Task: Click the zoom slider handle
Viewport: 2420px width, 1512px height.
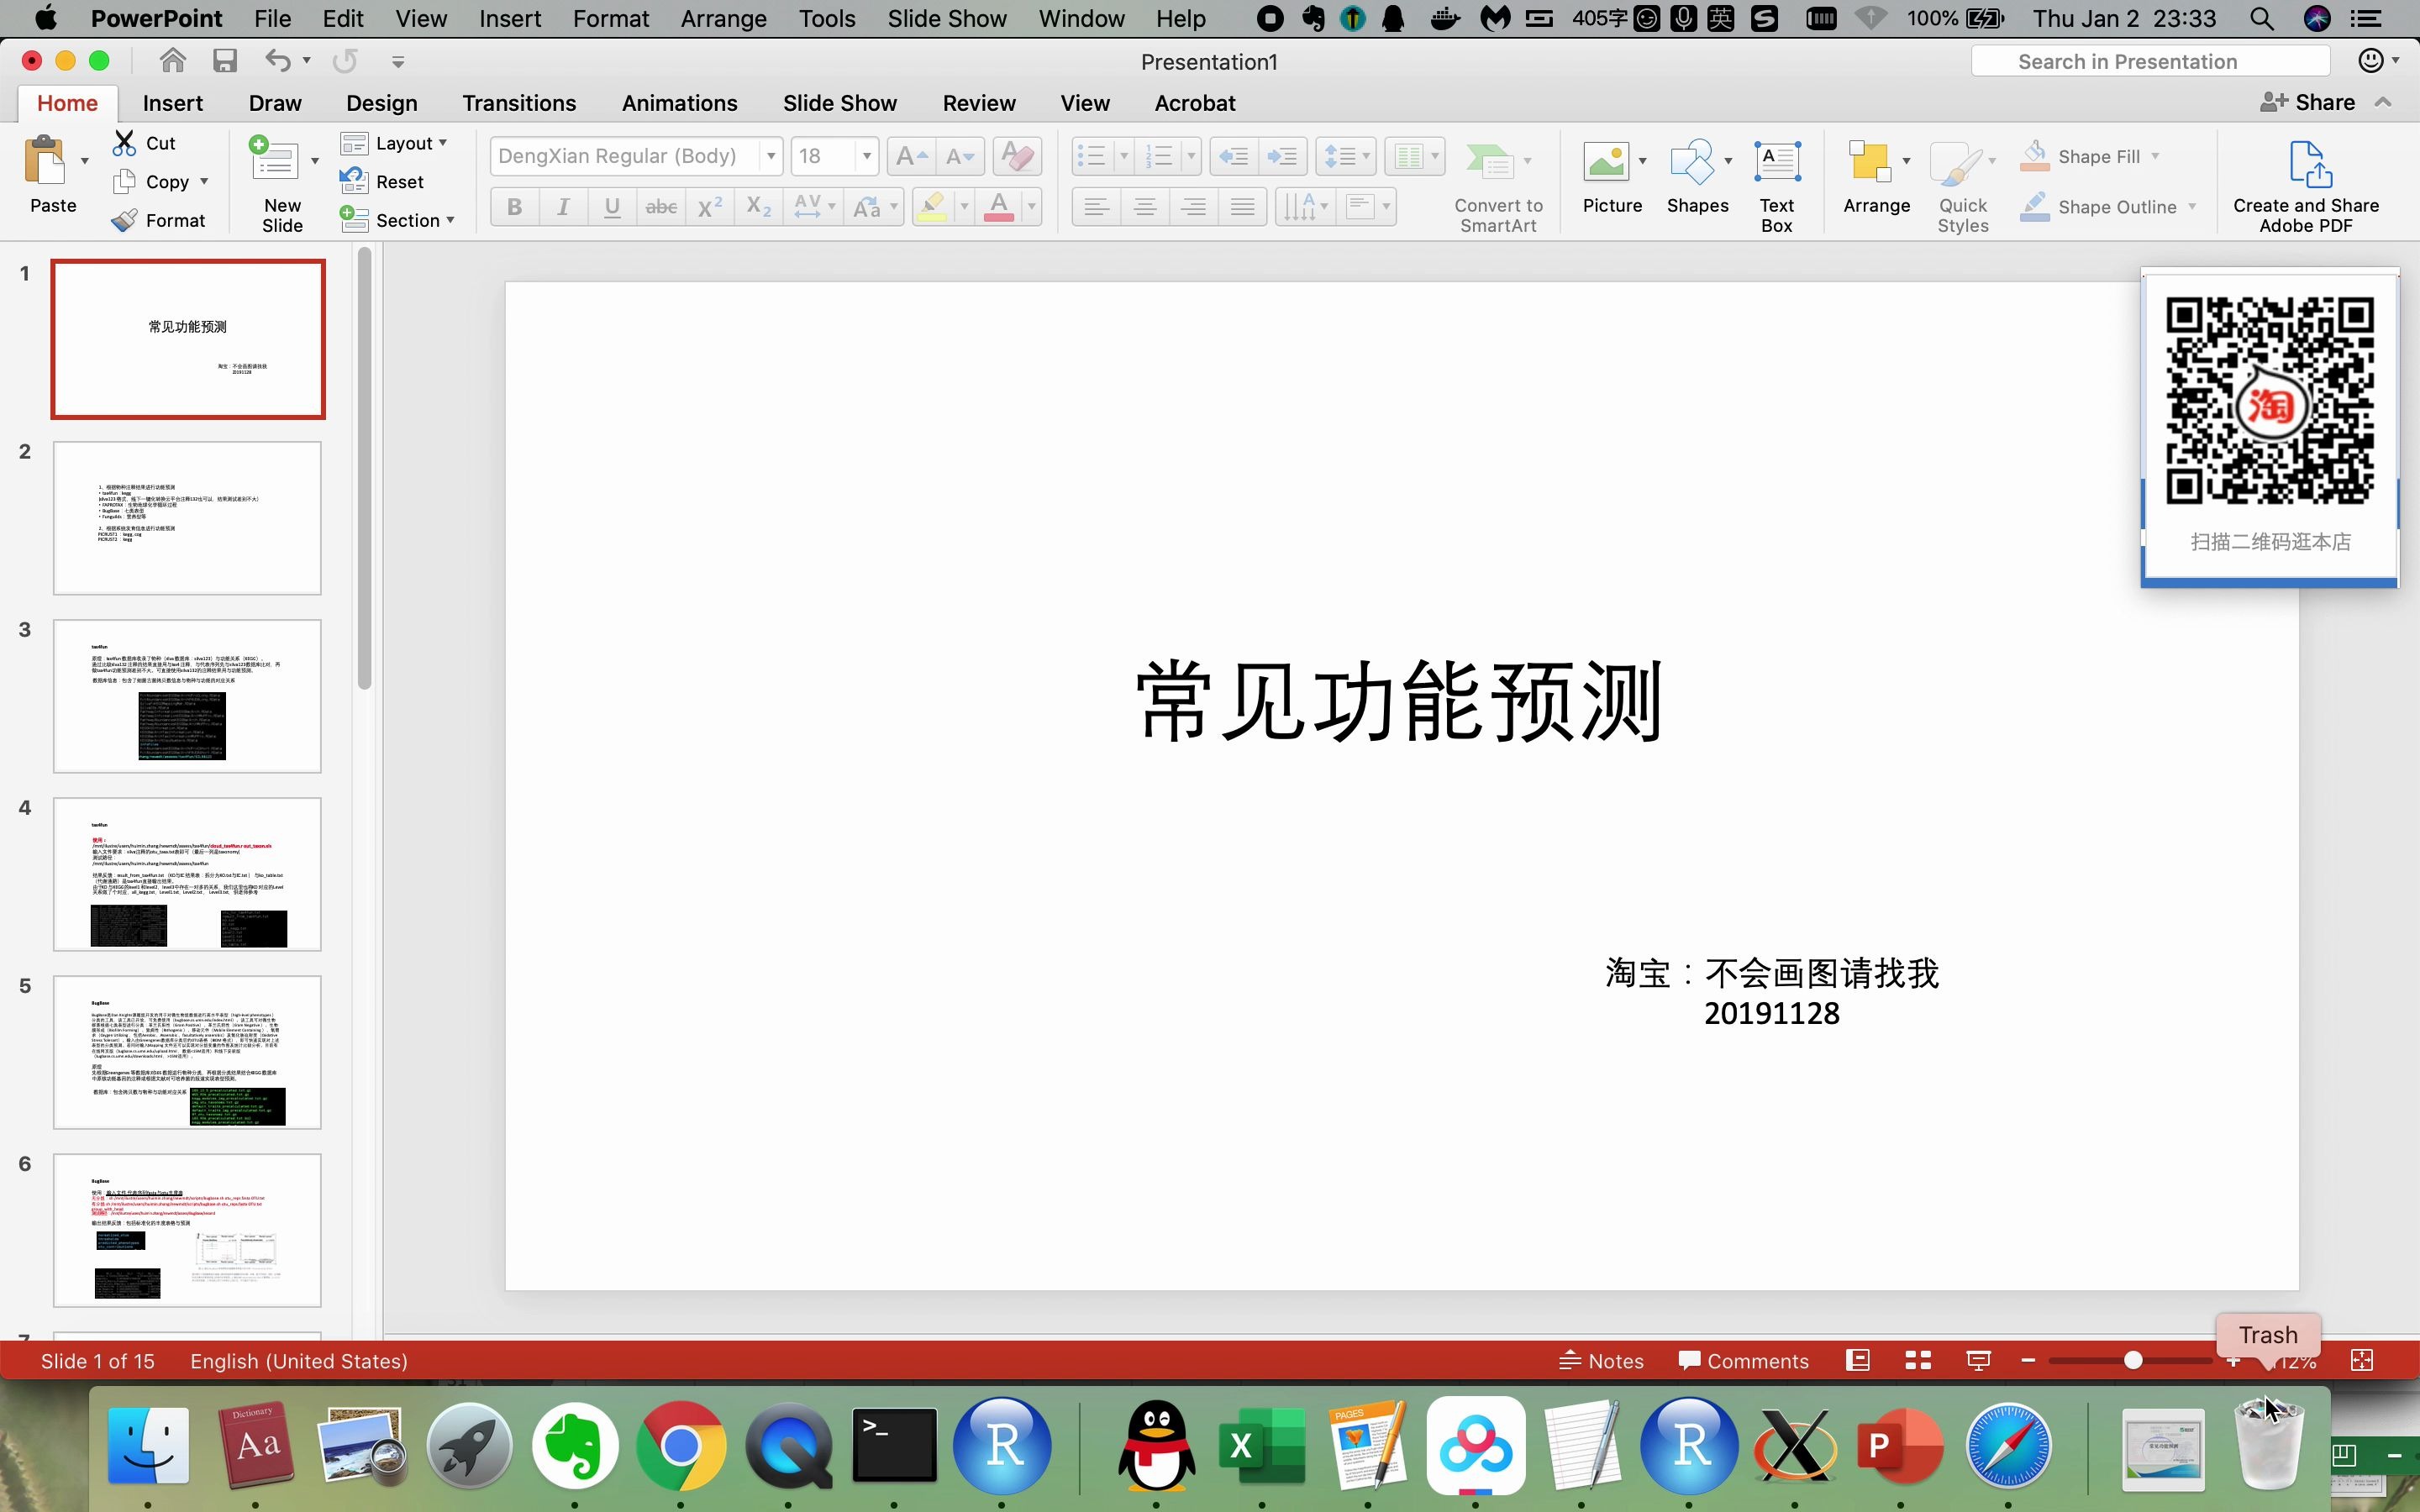Action: coord(2133,1360)
